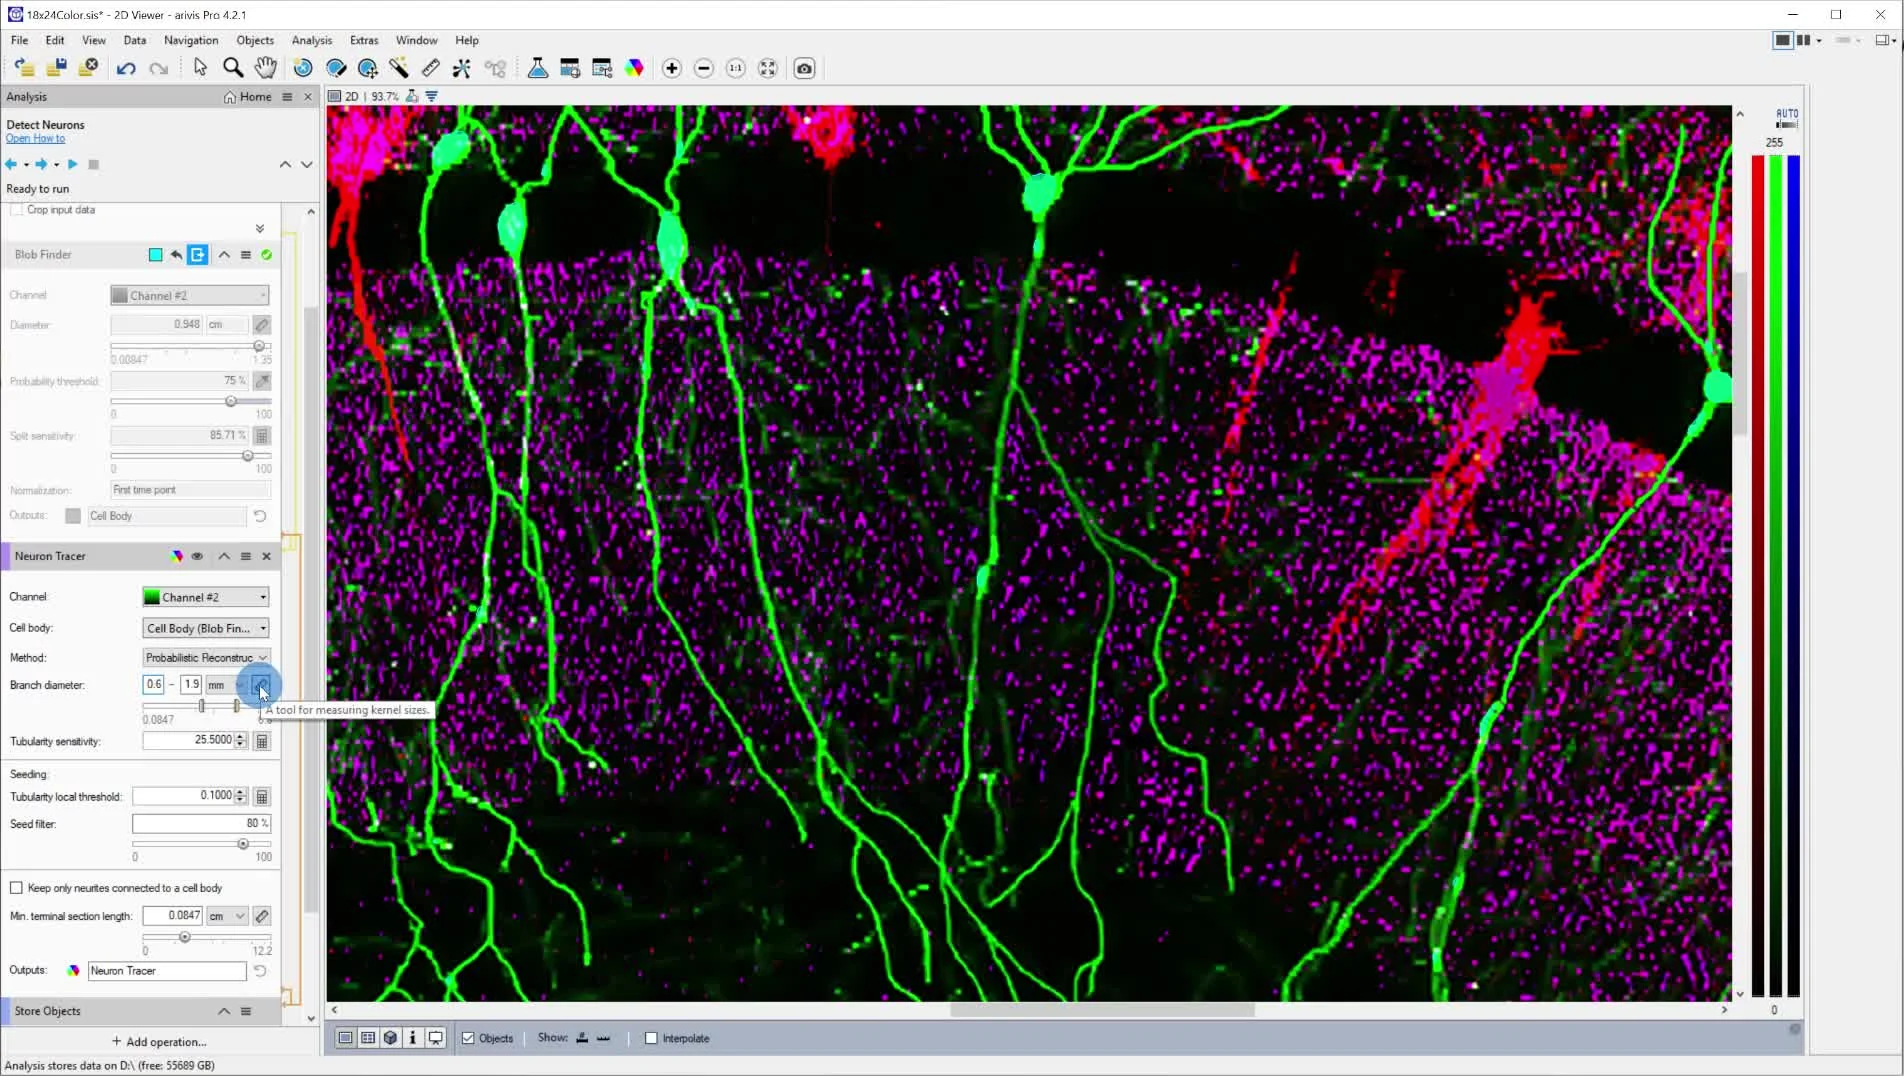Set zoom to 1:1
Image resolution: width=1904 pixels, height=1076 pixels.
coord(736,68)
